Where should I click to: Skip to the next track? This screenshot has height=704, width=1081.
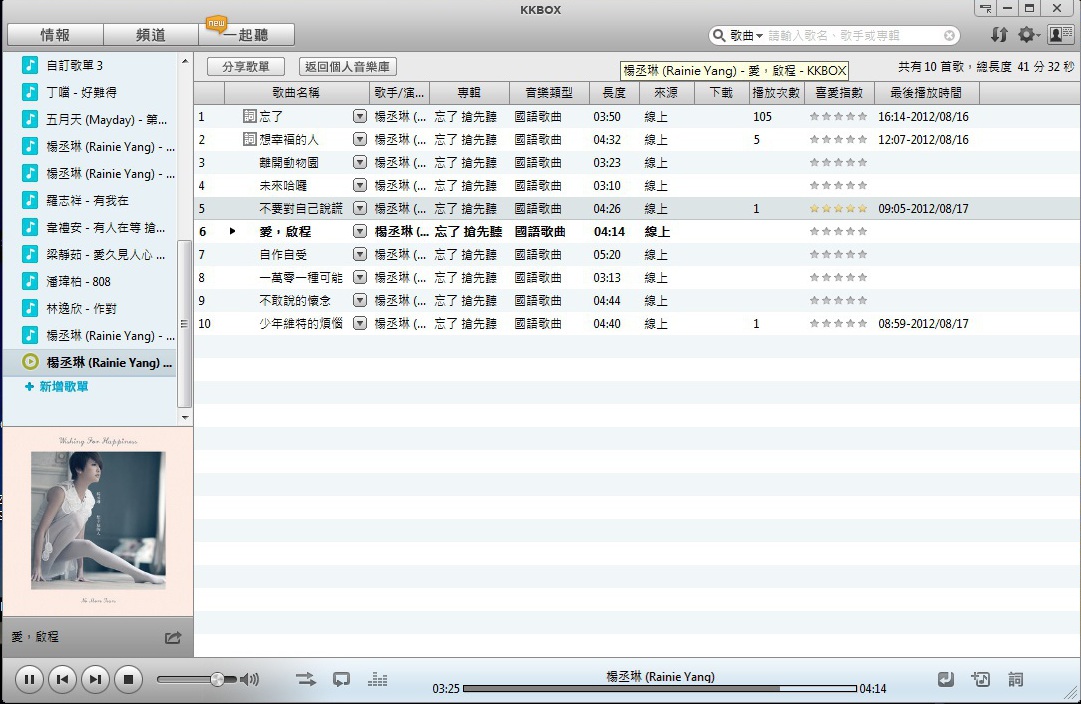pyautogui.click(x=95, y=679)
